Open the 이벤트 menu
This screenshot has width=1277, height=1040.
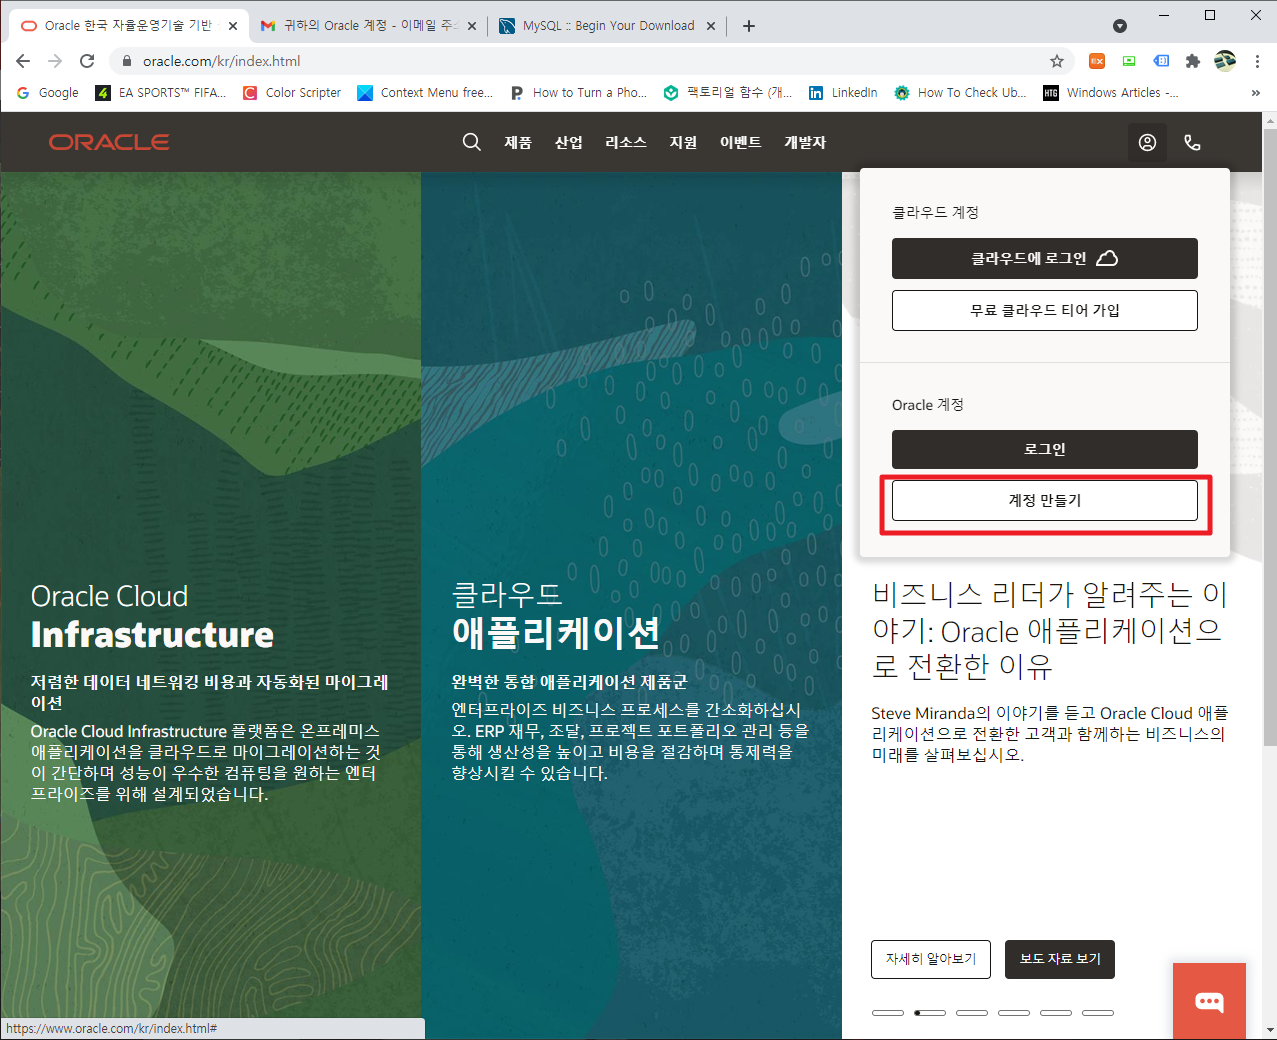[x=741, y=142]
